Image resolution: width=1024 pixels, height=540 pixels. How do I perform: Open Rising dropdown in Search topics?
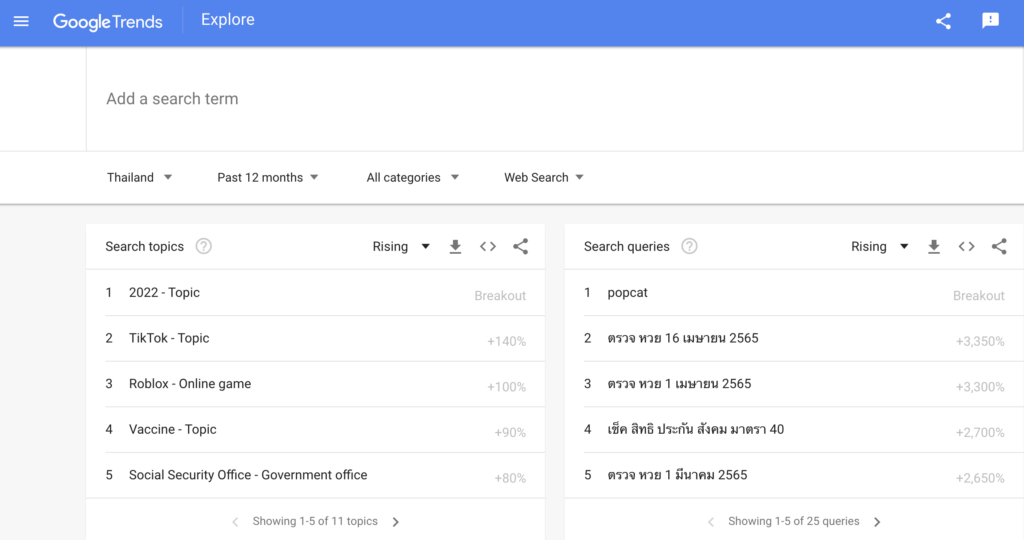click(x=401, y=246)
